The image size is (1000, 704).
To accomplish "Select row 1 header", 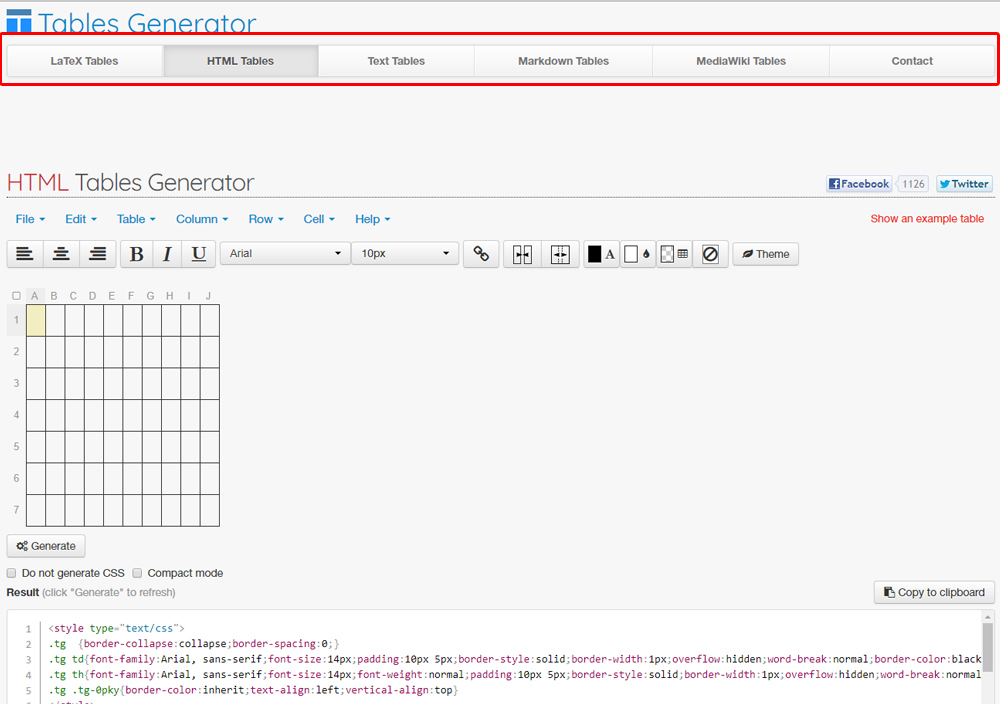I will pos(17,320).
